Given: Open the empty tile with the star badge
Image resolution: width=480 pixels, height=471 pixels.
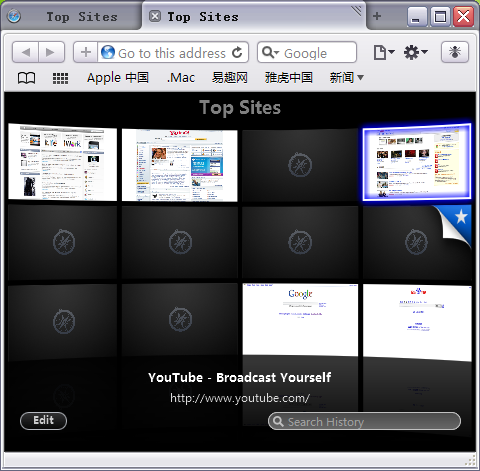Looking at the screenshot, I should click(x=417, y=242).
